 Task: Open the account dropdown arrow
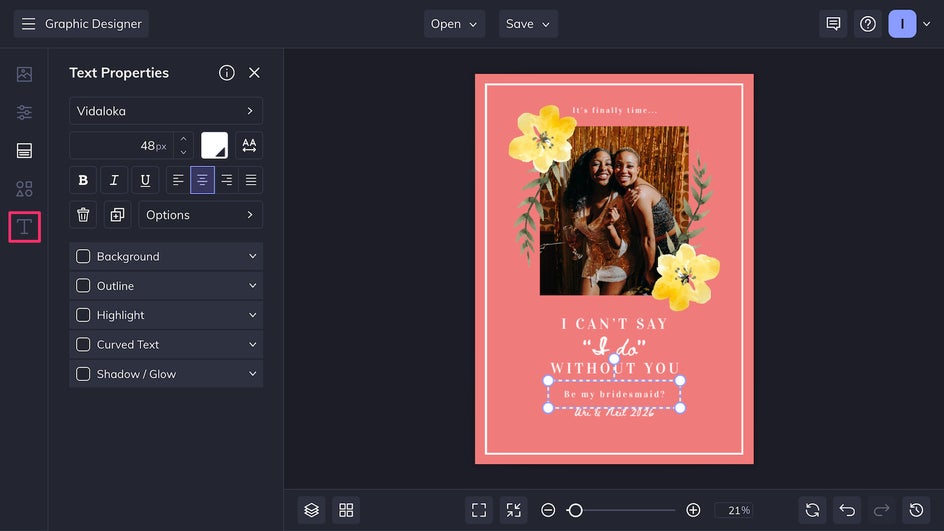click(927, 24)
